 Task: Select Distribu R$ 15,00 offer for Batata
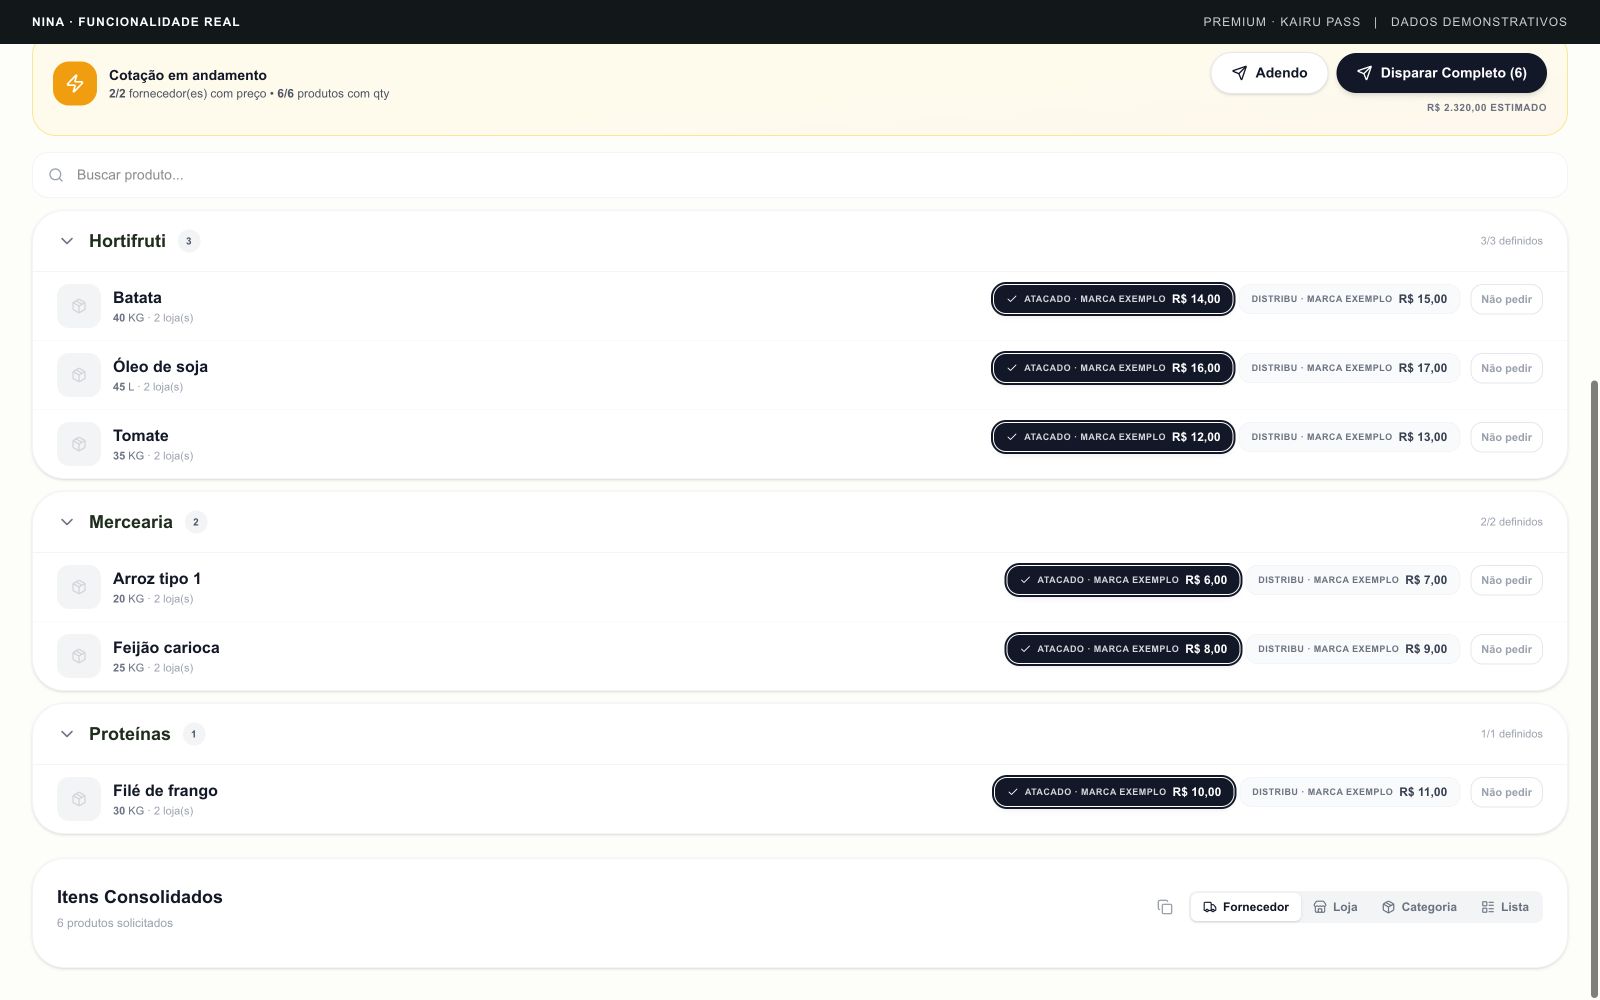pos(1350,299)
